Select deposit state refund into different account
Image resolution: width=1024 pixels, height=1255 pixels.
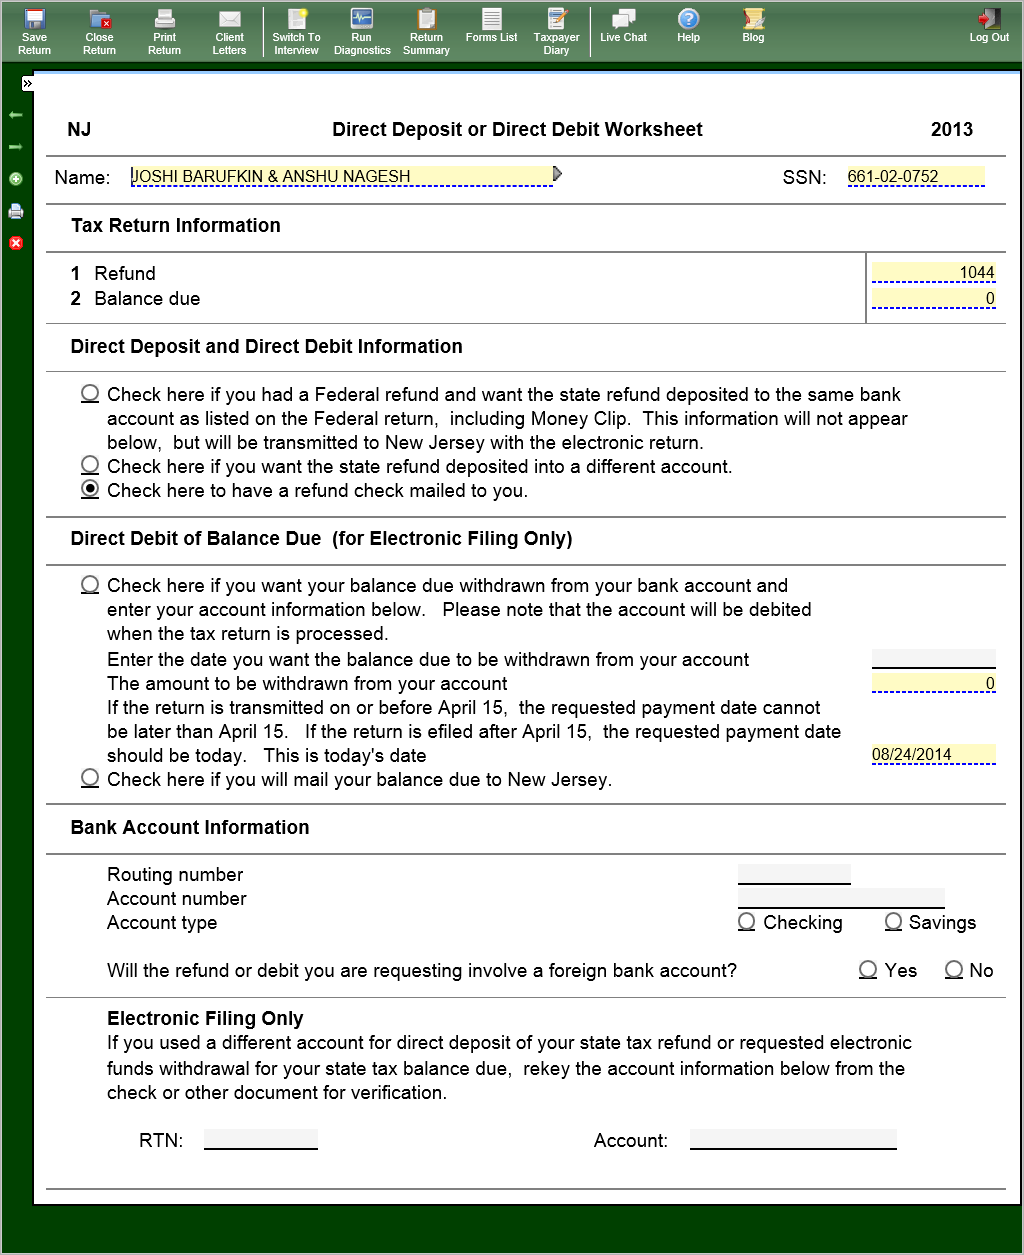(x=90, y=465)
